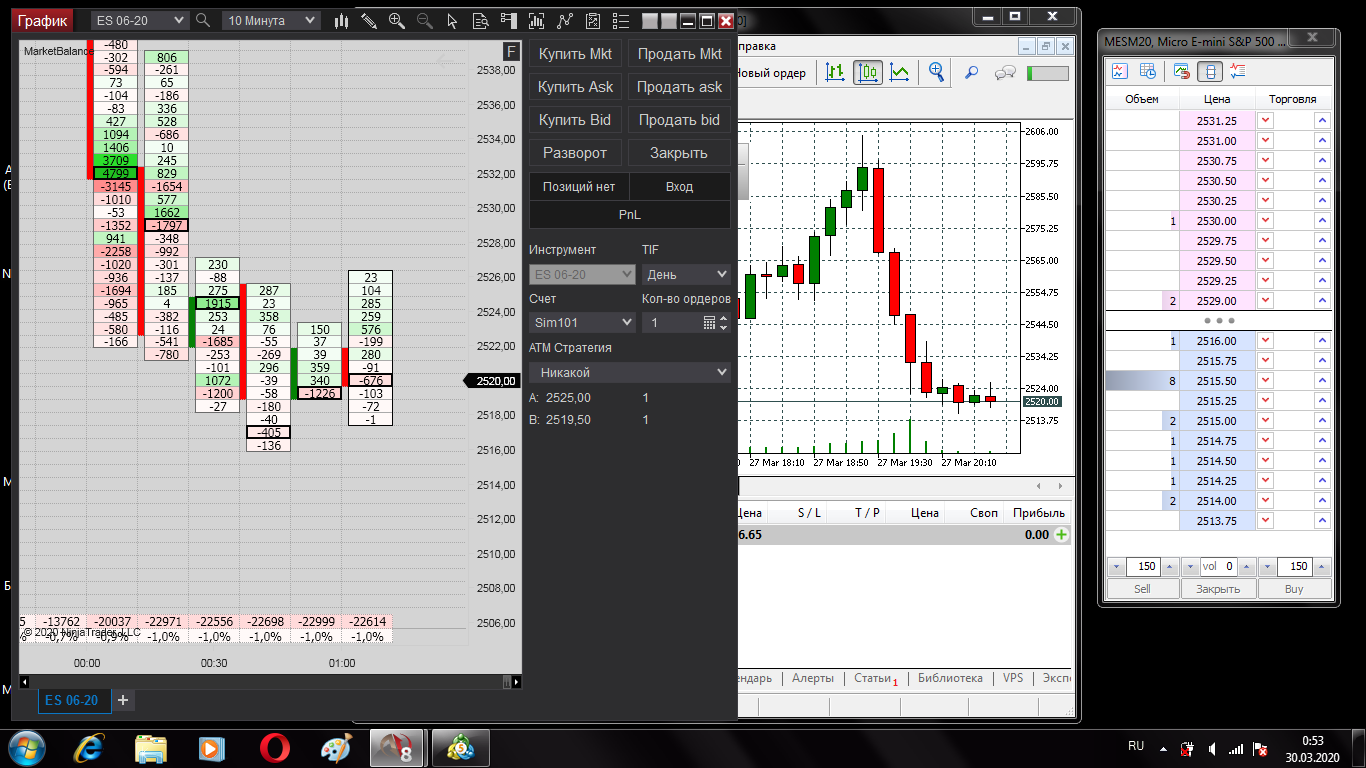Toggle the first gray square button in chart toolbar

pyautogui.click(x=649, y=20)
